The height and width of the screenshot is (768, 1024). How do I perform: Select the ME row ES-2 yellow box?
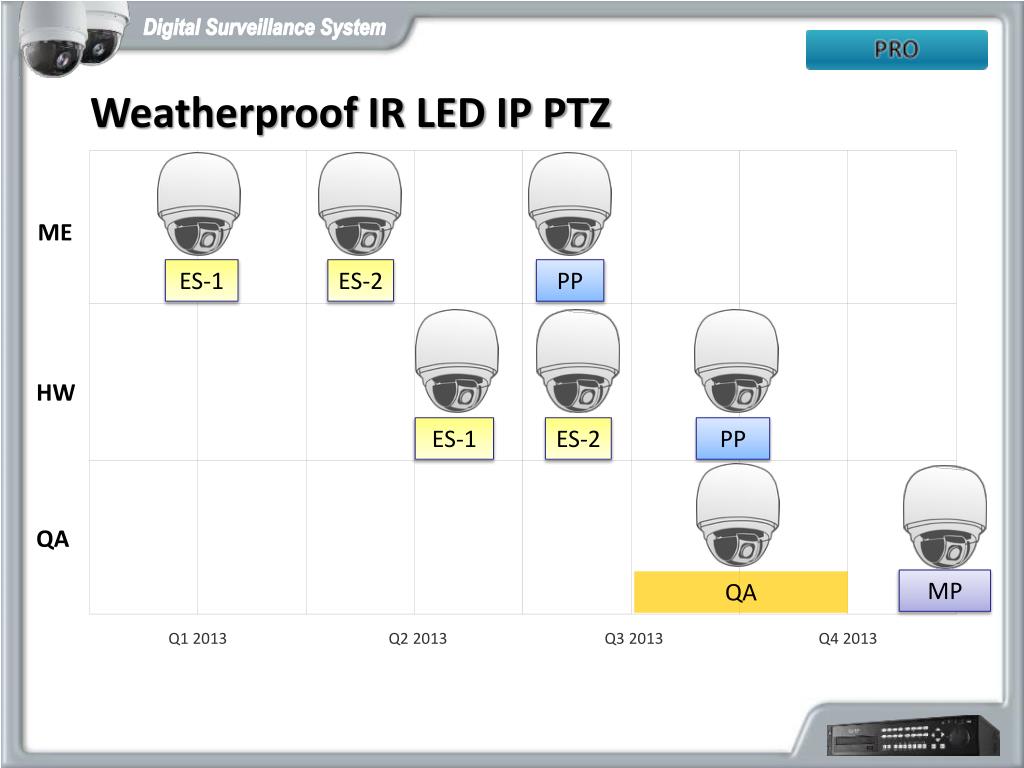tap(360, 281)
